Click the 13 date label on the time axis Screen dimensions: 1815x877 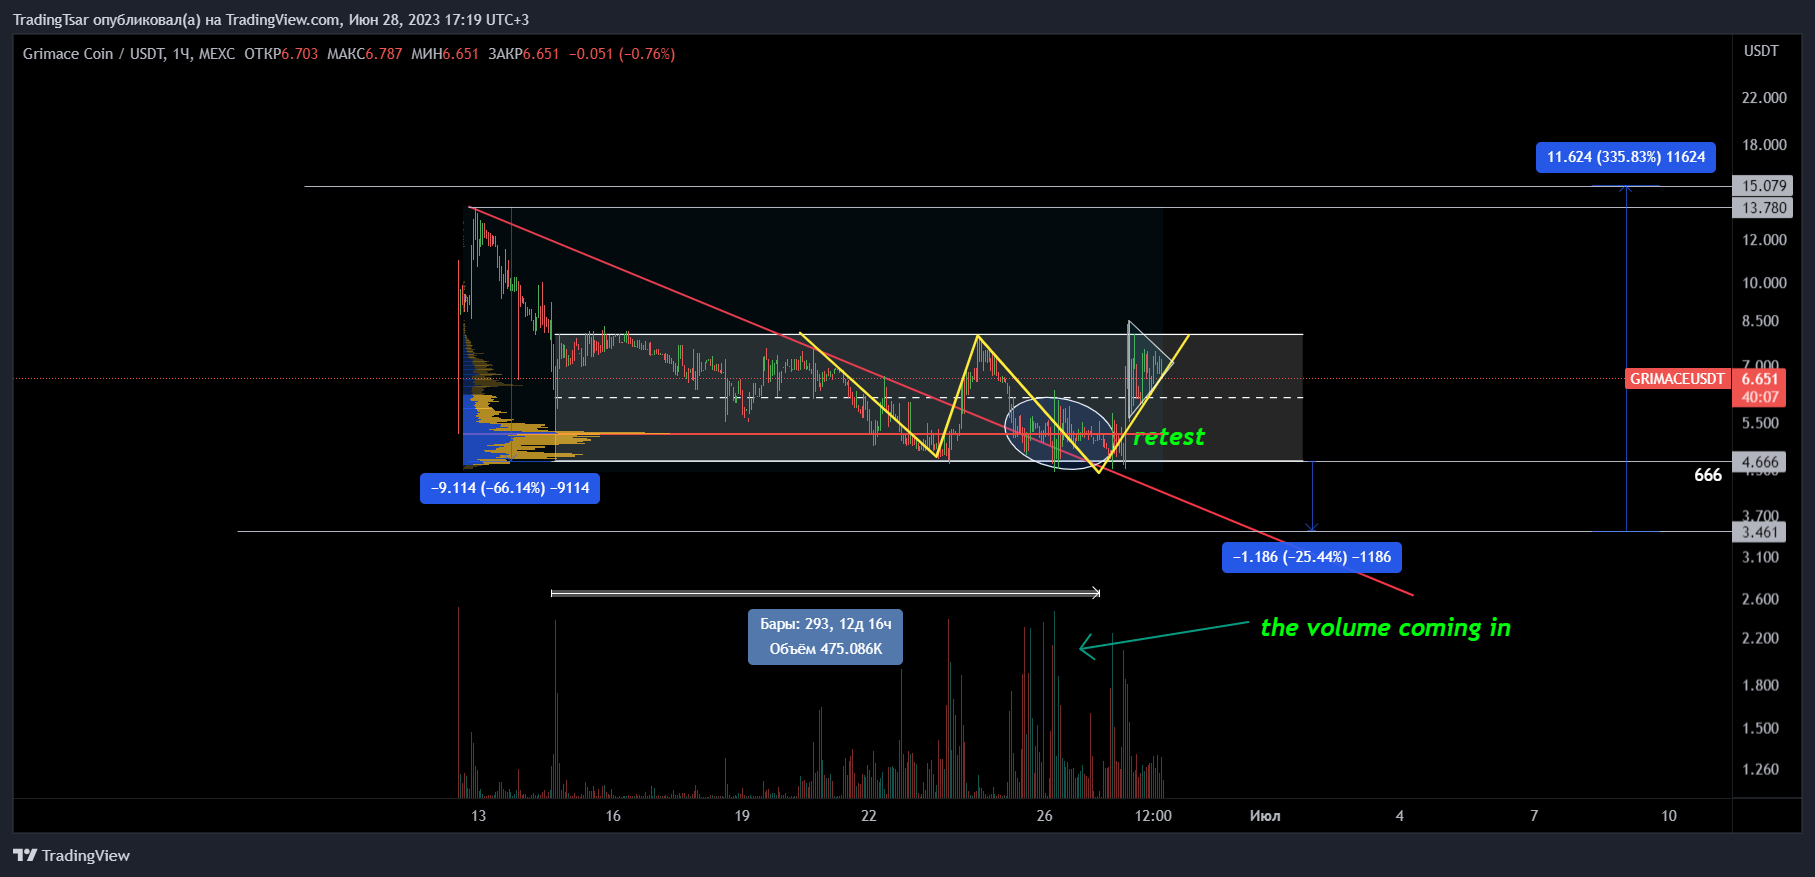pyautogui.click(x=479, y=816)
